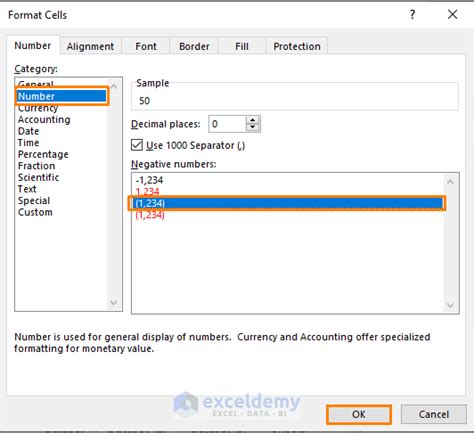The image size is (474, 433).
Task: Decrease decimal places with down arrow
Action: [253, 128]
